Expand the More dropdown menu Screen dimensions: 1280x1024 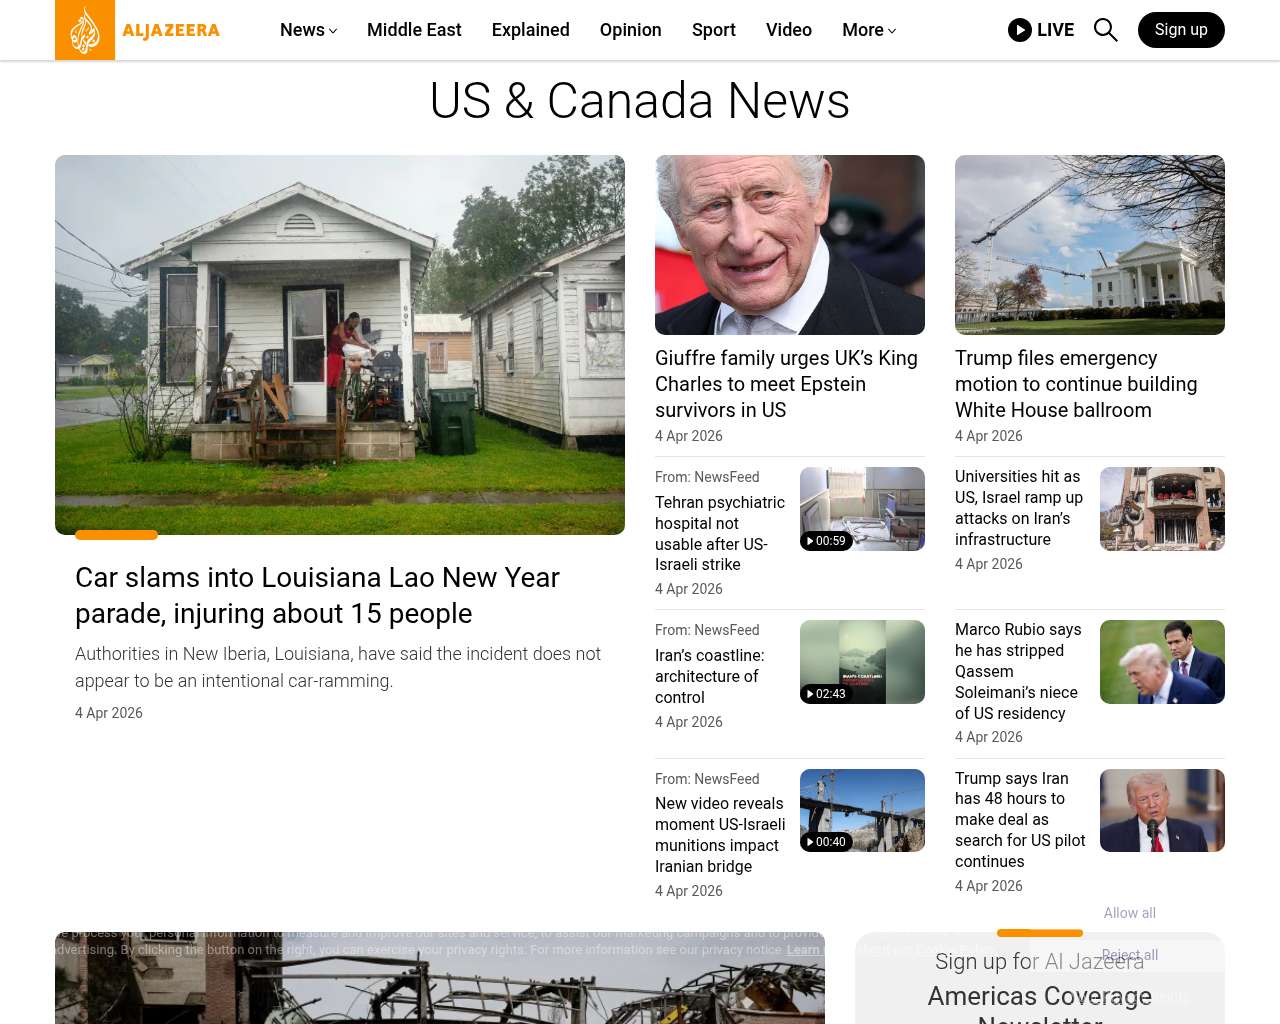869,30
